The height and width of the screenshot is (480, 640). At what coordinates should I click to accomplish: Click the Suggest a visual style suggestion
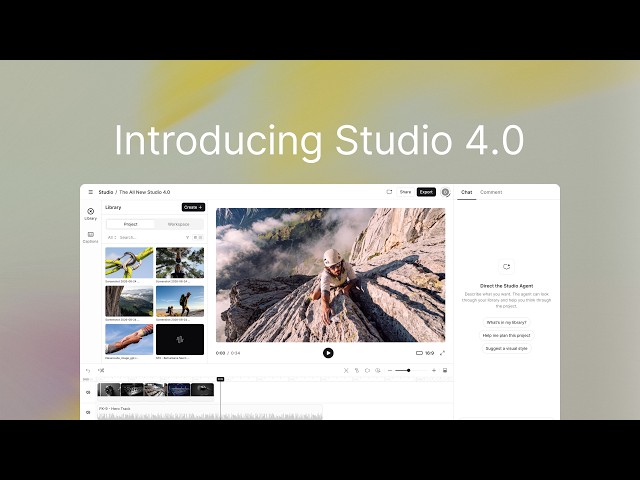[507, 349]
